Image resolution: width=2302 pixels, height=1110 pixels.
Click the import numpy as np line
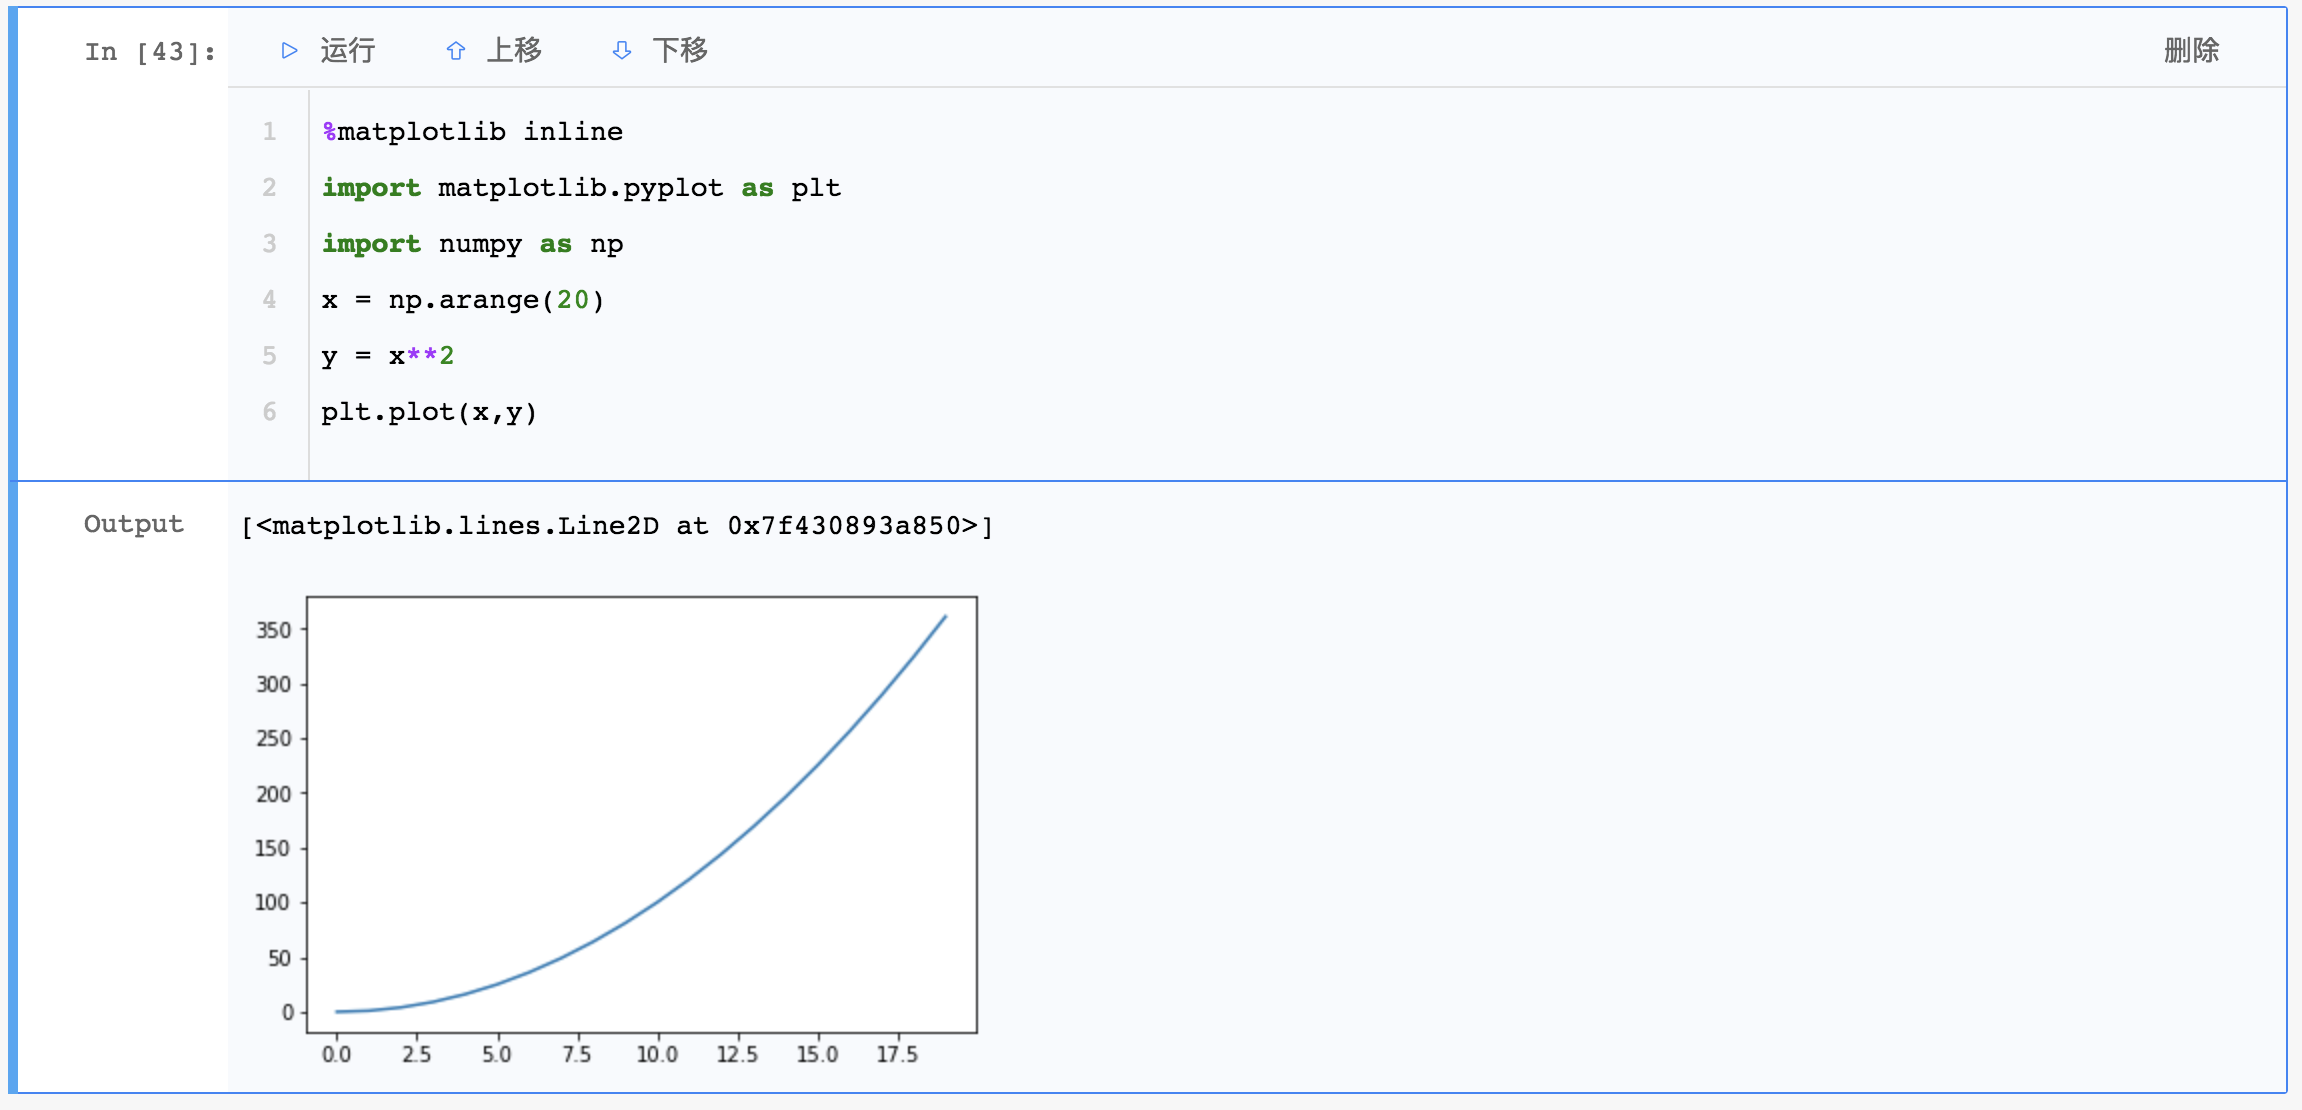(x=472, y=244)
